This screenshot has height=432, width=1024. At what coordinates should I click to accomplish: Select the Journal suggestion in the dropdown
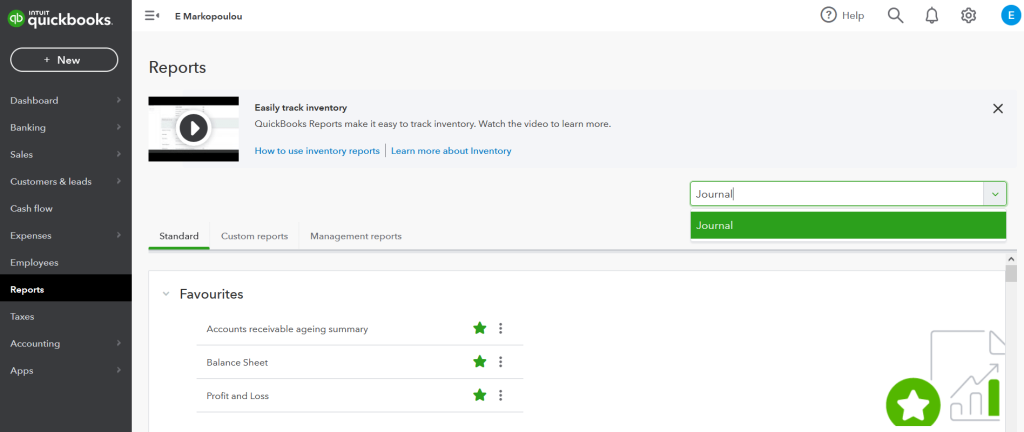848,225
